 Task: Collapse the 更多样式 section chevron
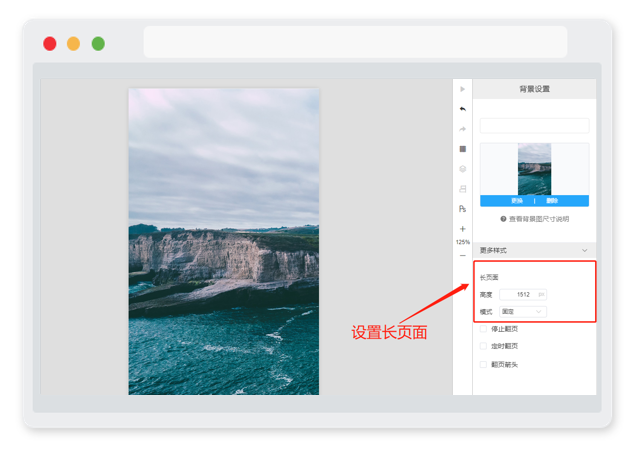pos(584,250)
